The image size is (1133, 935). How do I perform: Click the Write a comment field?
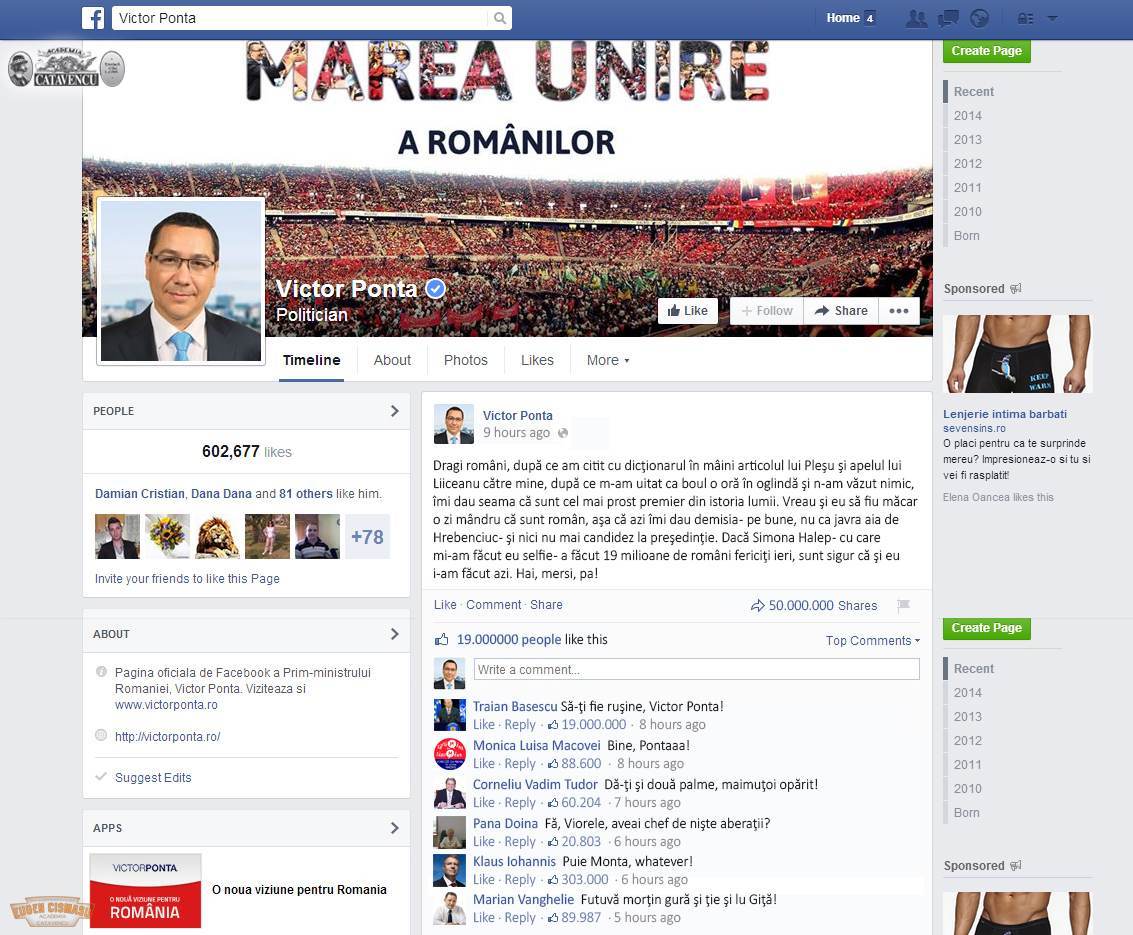697,670
